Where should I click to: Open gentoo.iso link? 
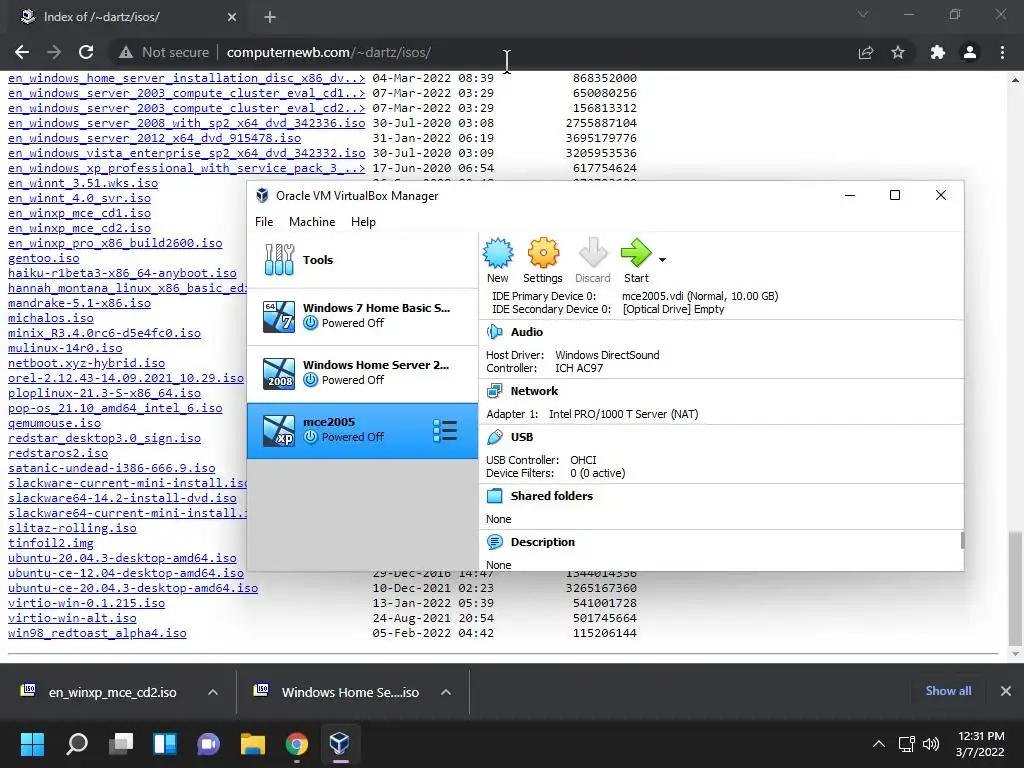click(44, 259)
